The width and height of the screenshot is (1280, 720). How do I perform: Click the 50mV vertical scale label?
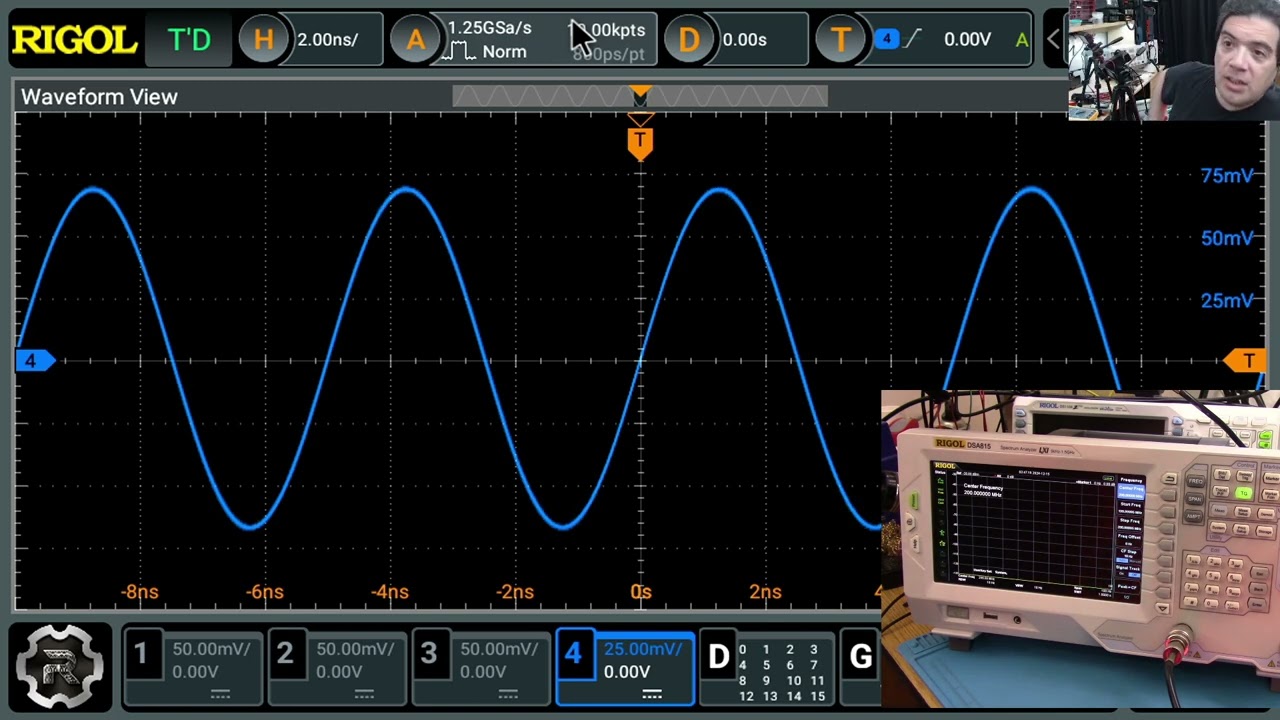click(x=1226, y=238)
